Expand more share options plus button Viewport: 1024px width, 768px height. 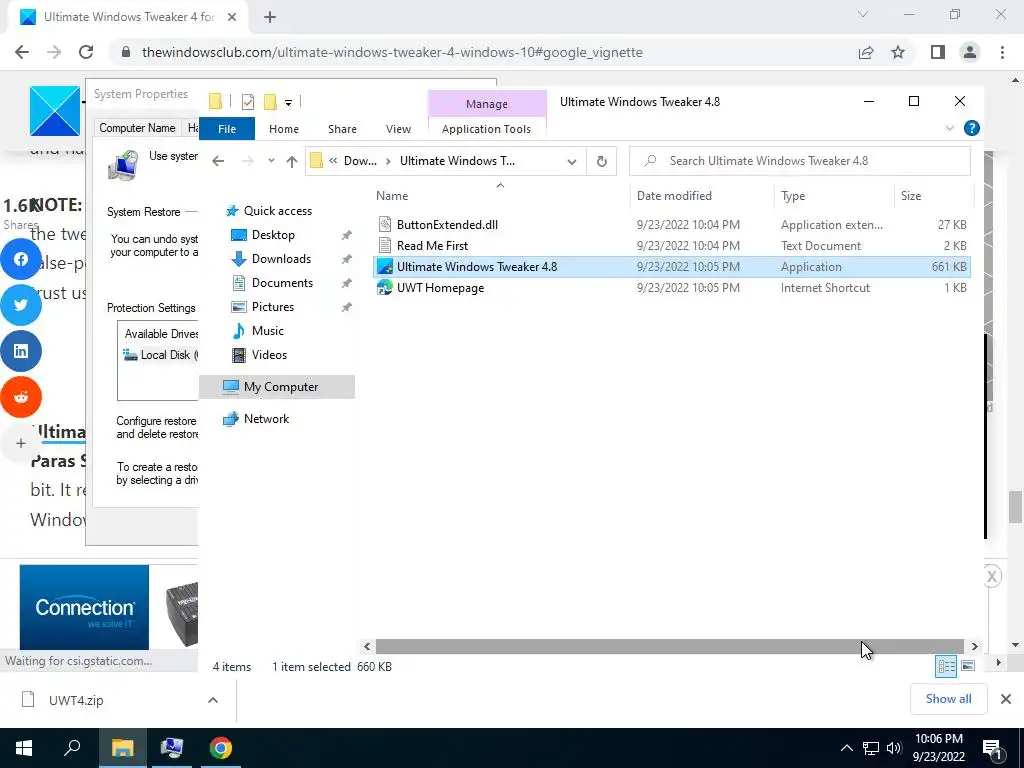[x=21, y=443]
